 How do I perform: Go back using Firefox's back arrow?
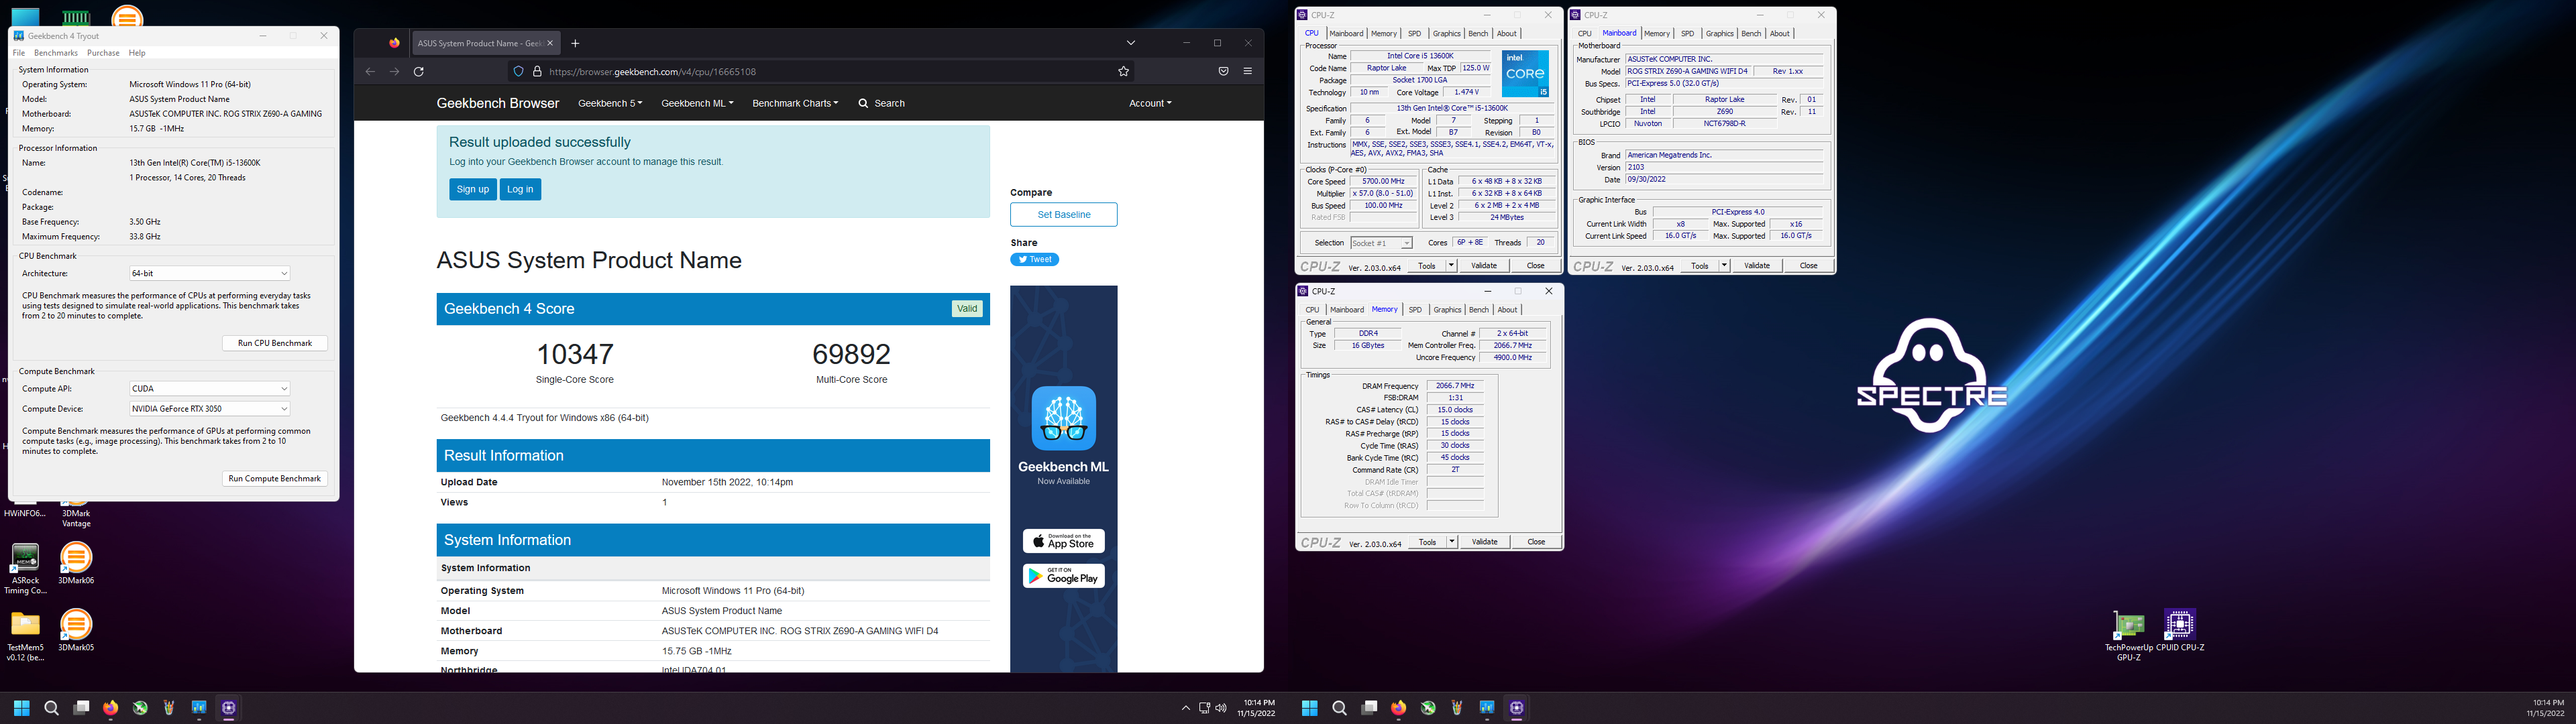coord(370,71)
